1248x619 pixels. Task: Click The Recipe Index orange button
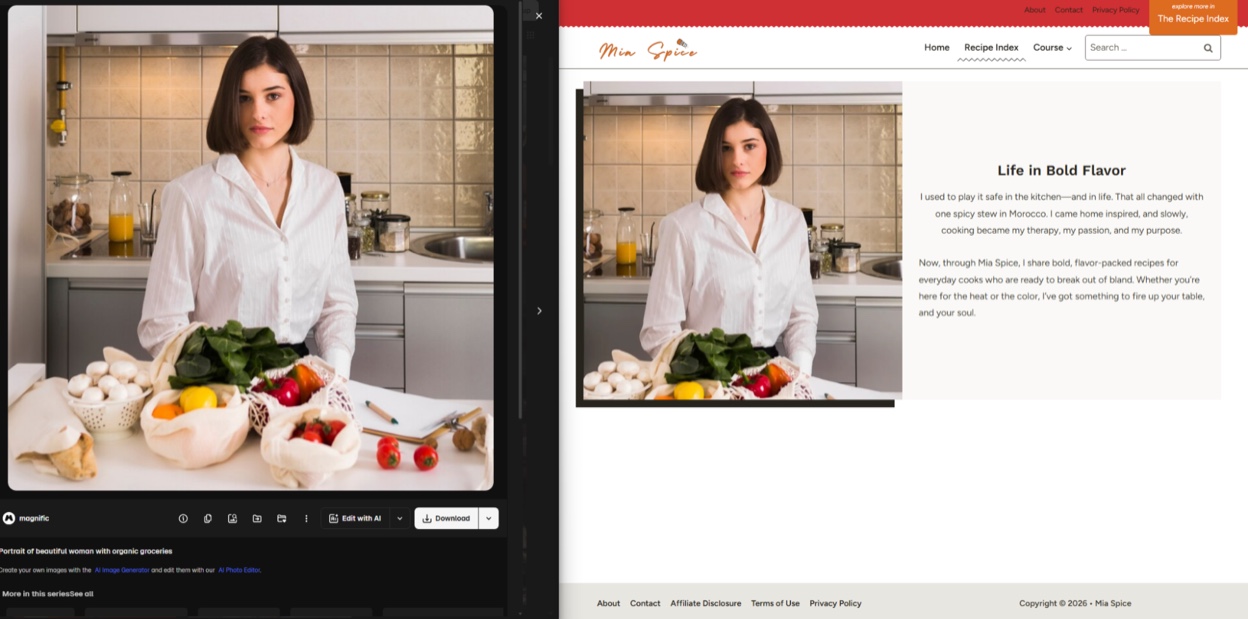click(1193, 18)
